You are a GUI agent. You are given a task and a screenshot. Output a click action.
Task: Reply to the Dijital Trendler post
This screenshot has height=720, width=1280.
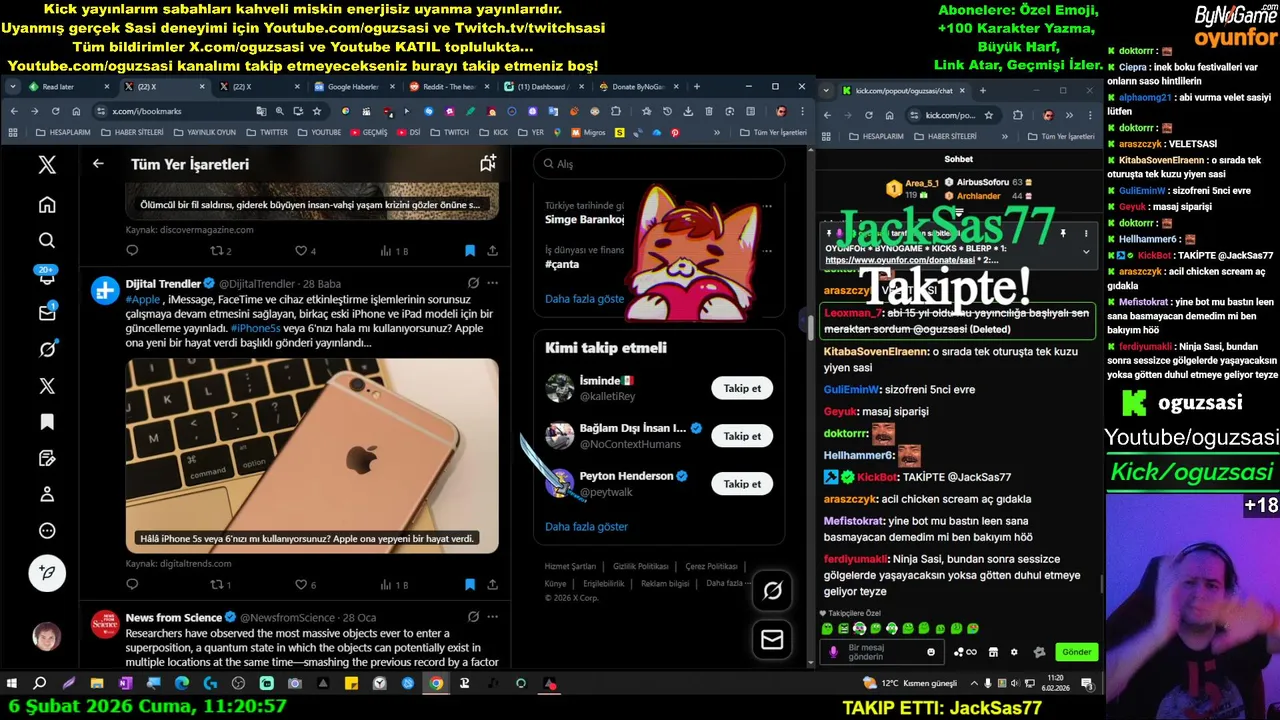point(132,584)
